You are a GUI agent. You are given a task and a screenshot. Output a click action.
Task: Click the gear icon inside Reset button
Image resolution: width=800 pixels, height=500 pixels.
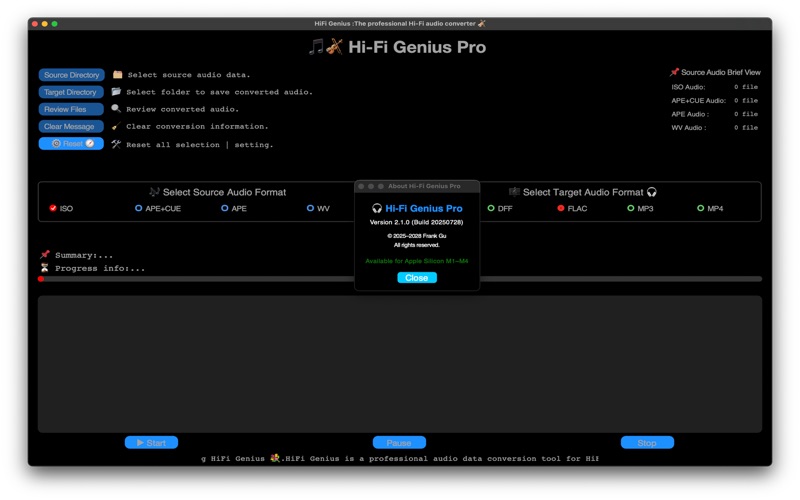(x=56, y=144)
